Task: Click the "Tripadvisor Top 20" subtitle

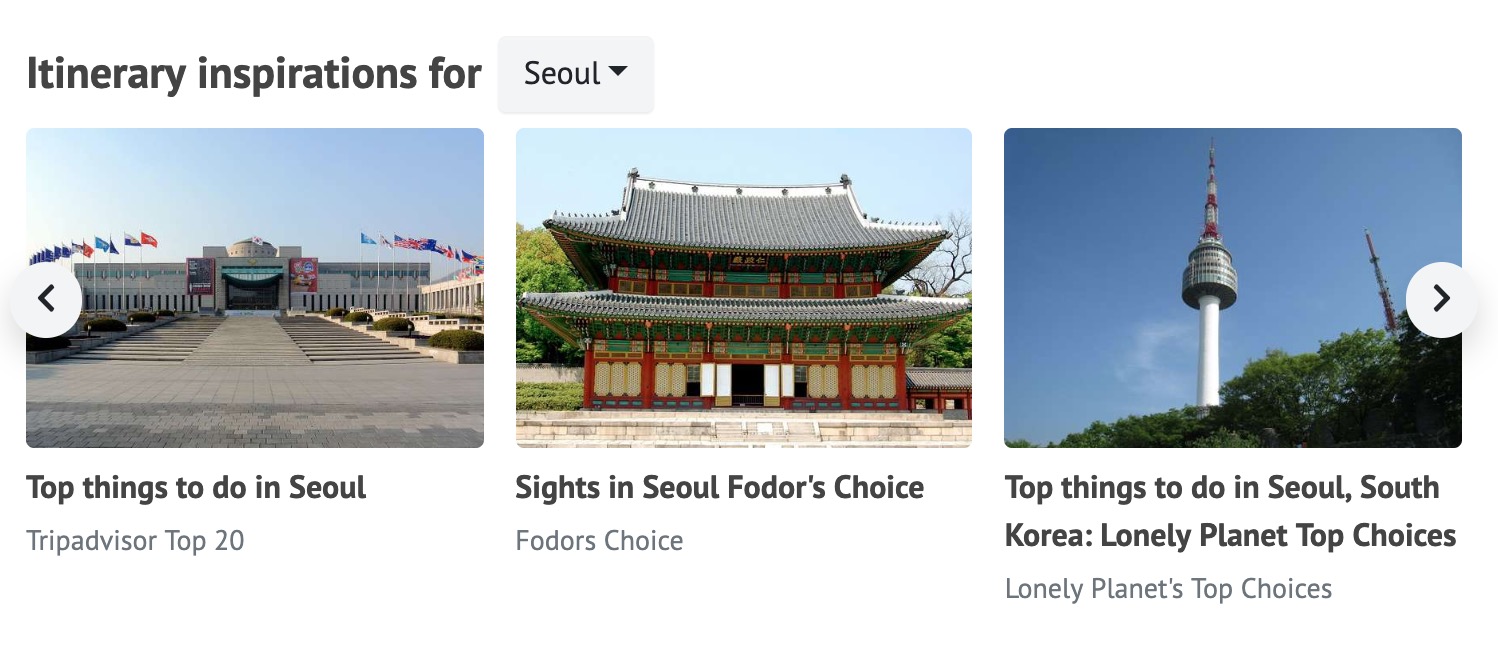Action: coord(135,541)
